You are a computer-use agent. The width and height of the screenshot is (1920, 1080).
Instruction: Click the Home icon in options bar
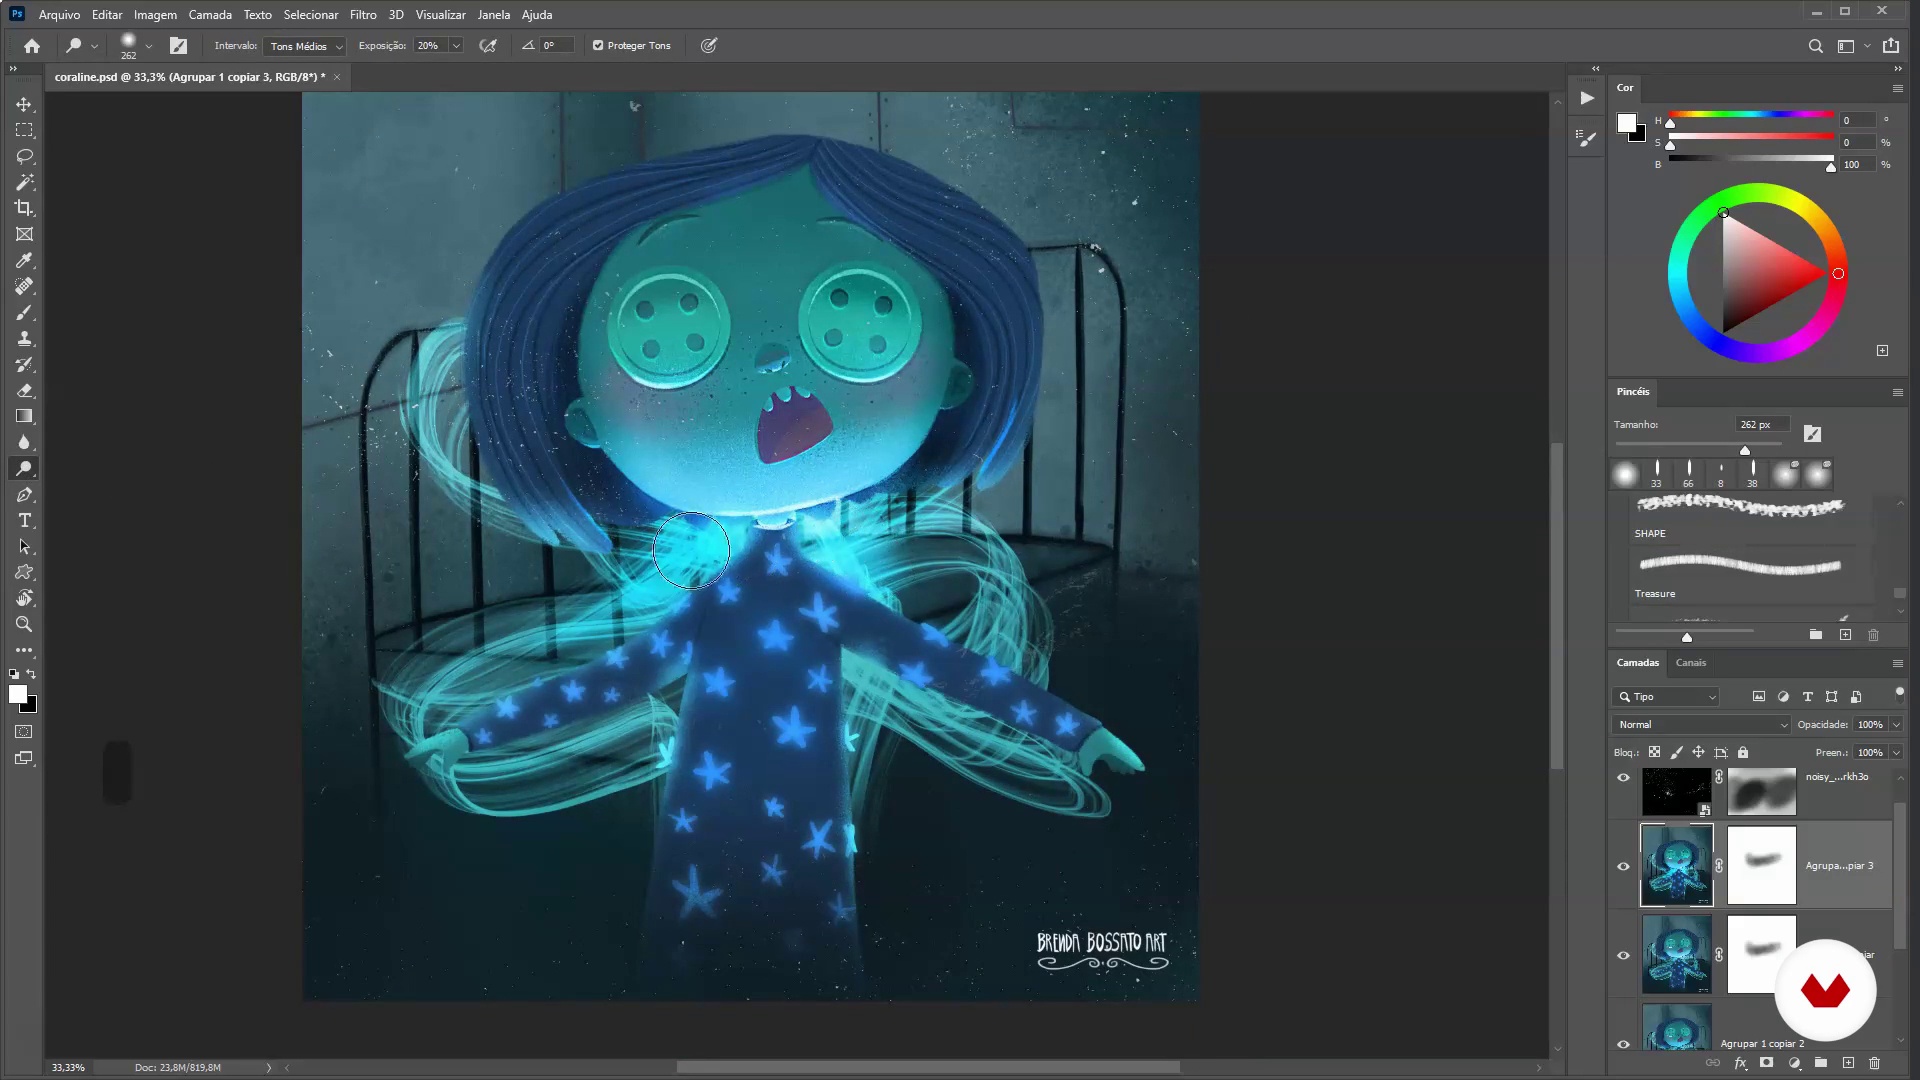coord(32,46)
